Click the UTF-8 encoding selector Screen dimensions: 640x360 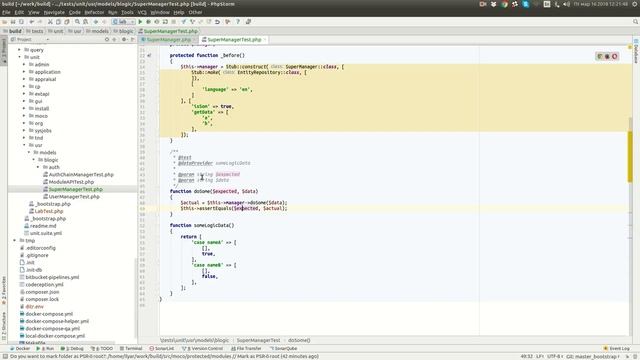(554, 356)
